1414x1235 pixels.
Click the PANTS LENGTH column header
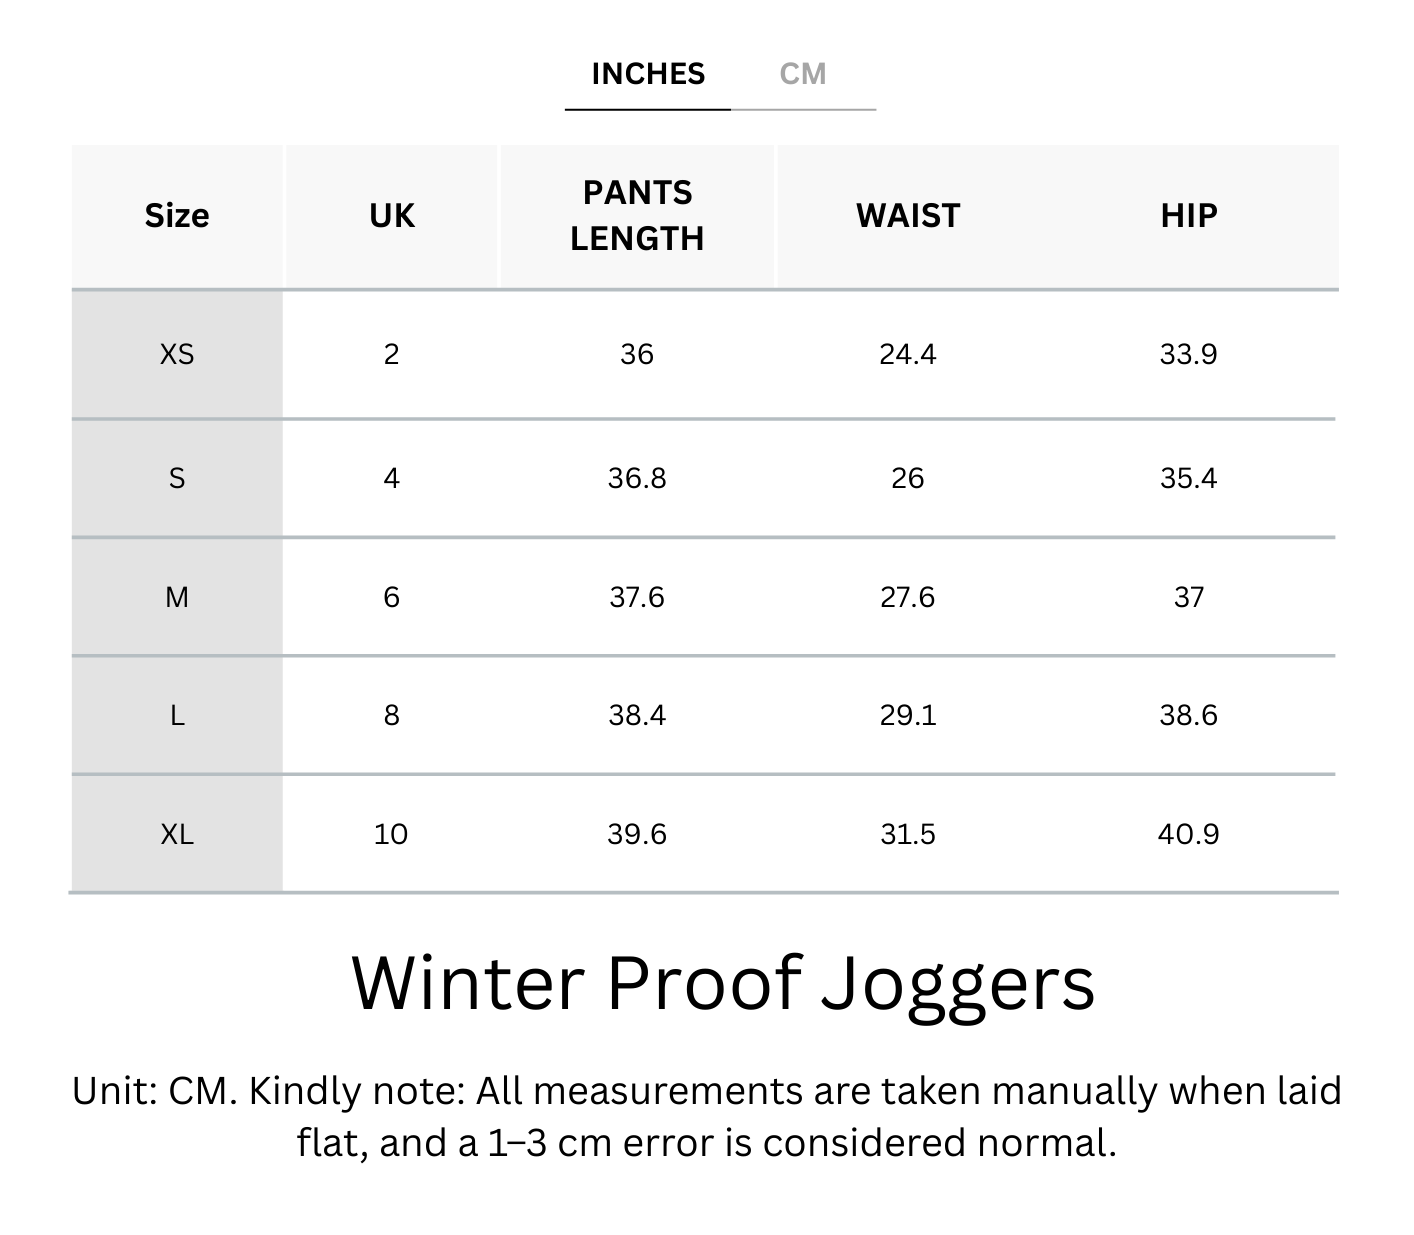[x=637, y=216]
